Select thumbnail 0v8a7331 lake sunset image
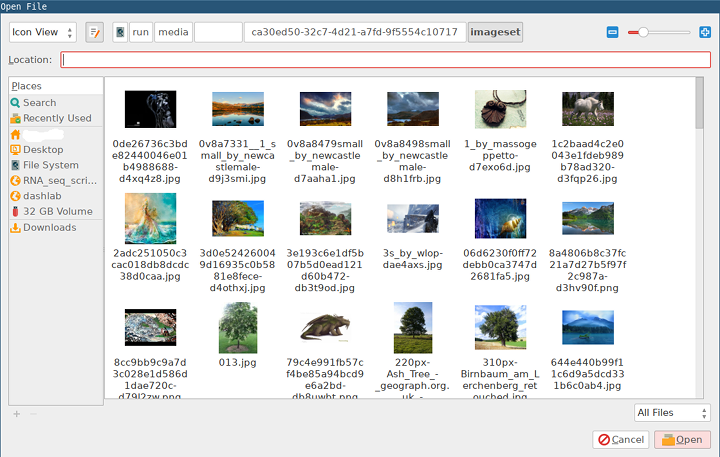Image resolution: width=720 pixels, height=457 pixels. coord(238,109)
